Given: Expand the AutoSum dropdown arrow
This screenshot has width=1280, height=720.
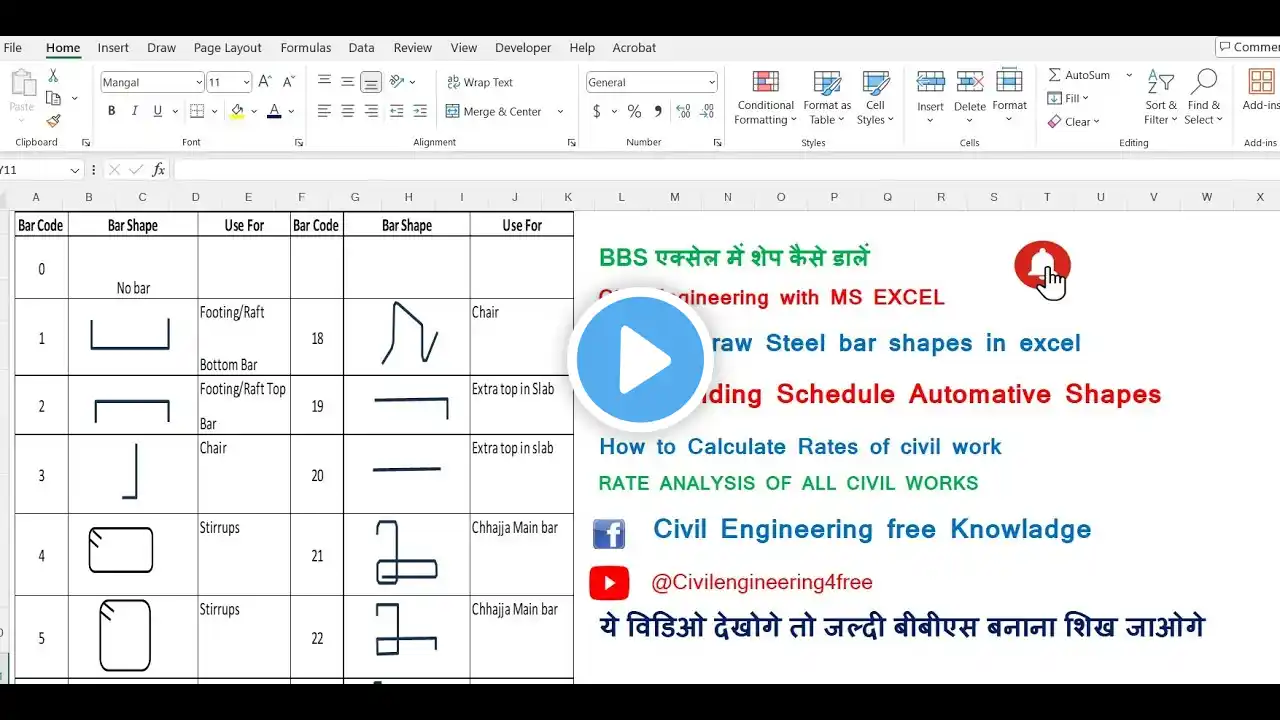Looking at the screenshot, I should [1129, 75].
